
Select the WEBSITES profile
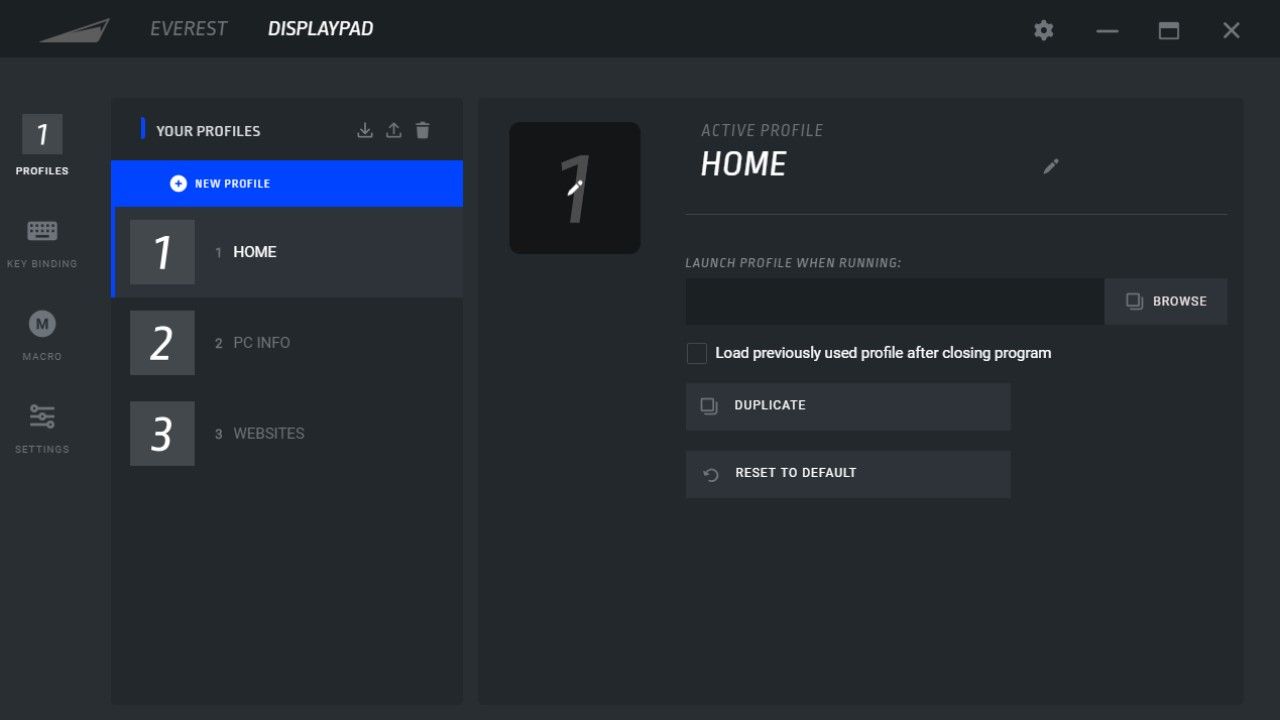(x=287, y=434)
